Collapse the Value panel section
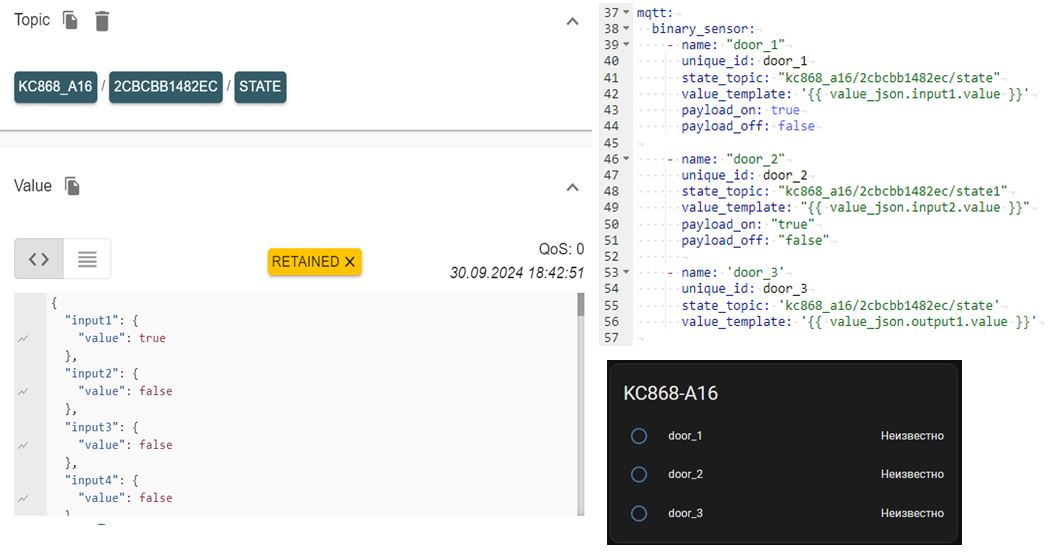This screenshot has height=553, width=1057. pos(572,187)
